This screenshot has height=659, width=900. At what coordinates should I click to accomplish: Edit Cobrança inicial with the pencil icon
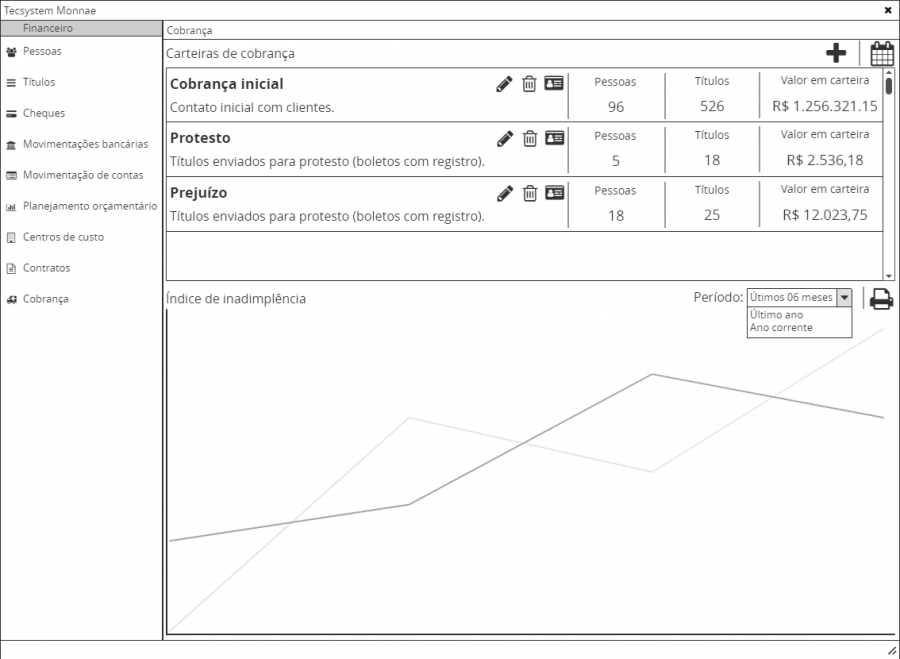point(504,84)
